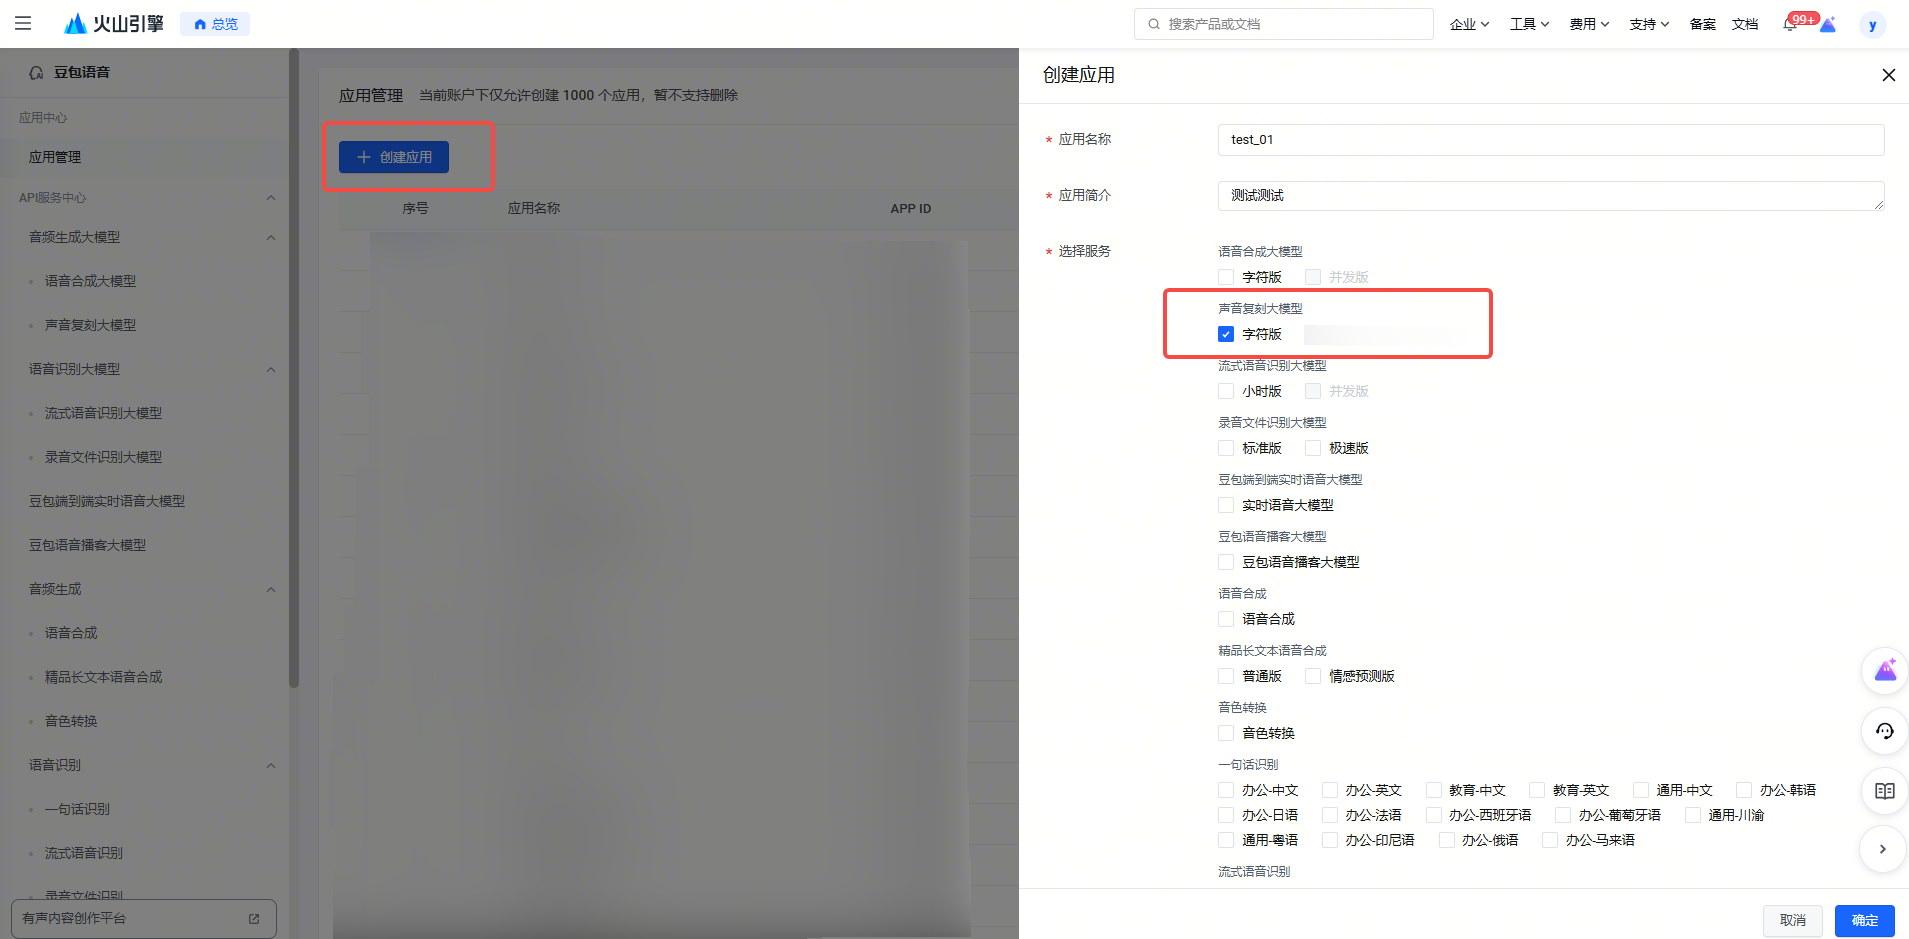Enable the 实时语音大模型 checkbox
Viewport: 1909px width, 939px height.
pyautogui.click(x=1226, y=505)
